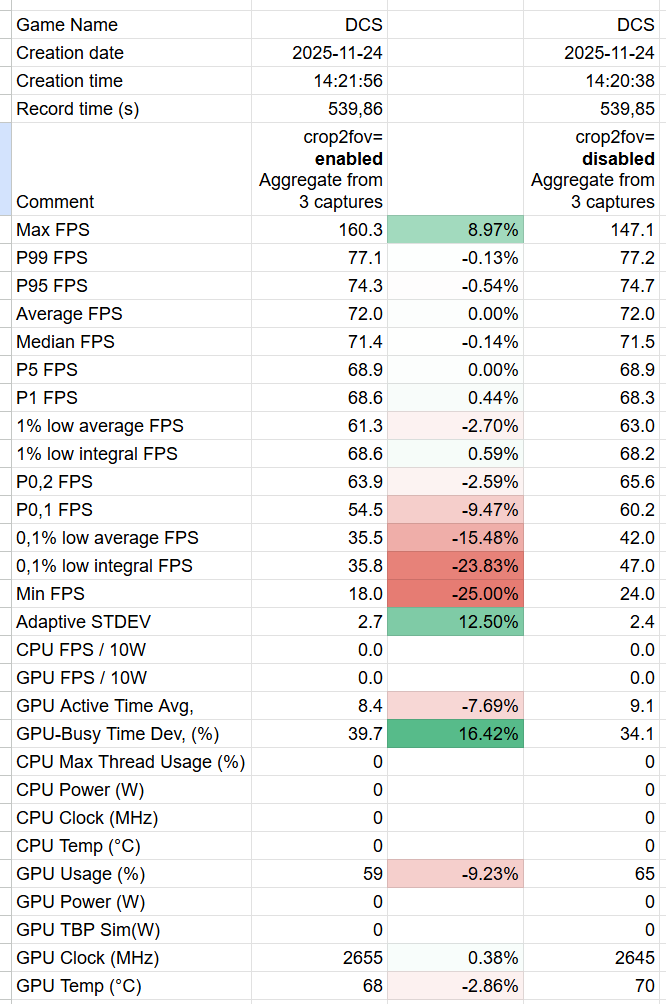Select the -15.48% low average FPS cell

point(456,538)
